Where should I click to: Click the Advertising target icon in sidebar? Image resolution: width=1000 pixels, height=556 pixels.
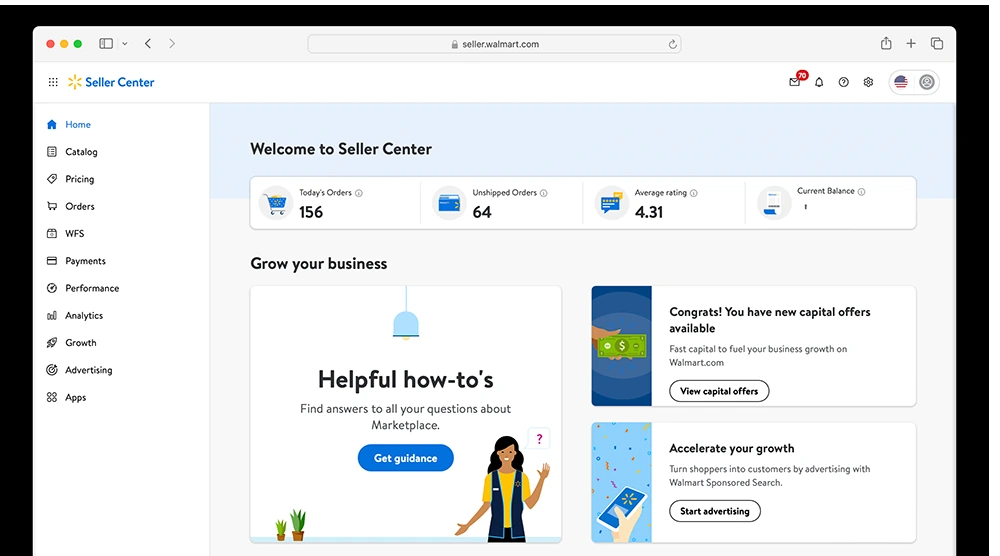click(x=52, y=370)
